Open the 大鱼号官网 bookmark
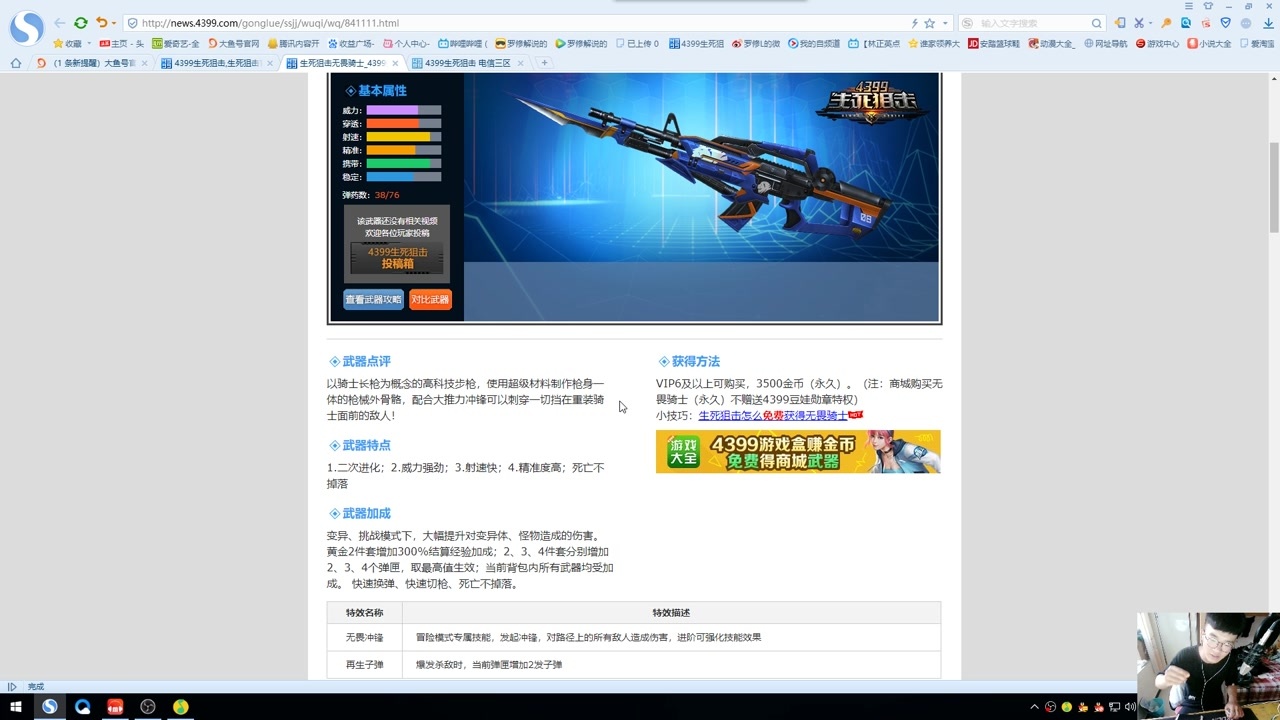This screenshot has width=1280, height=720. (x=233, y=44)
